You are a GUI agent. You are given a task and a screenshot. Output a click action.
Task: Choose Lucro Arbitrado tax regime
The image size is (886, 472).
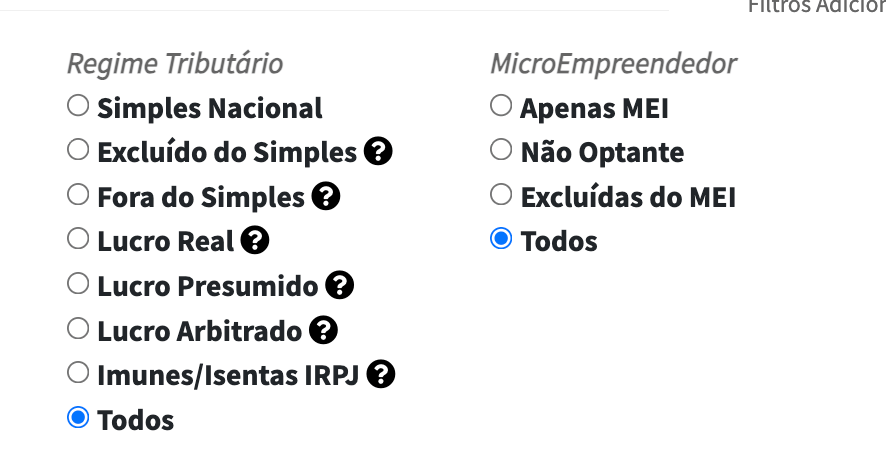(78, 328)
